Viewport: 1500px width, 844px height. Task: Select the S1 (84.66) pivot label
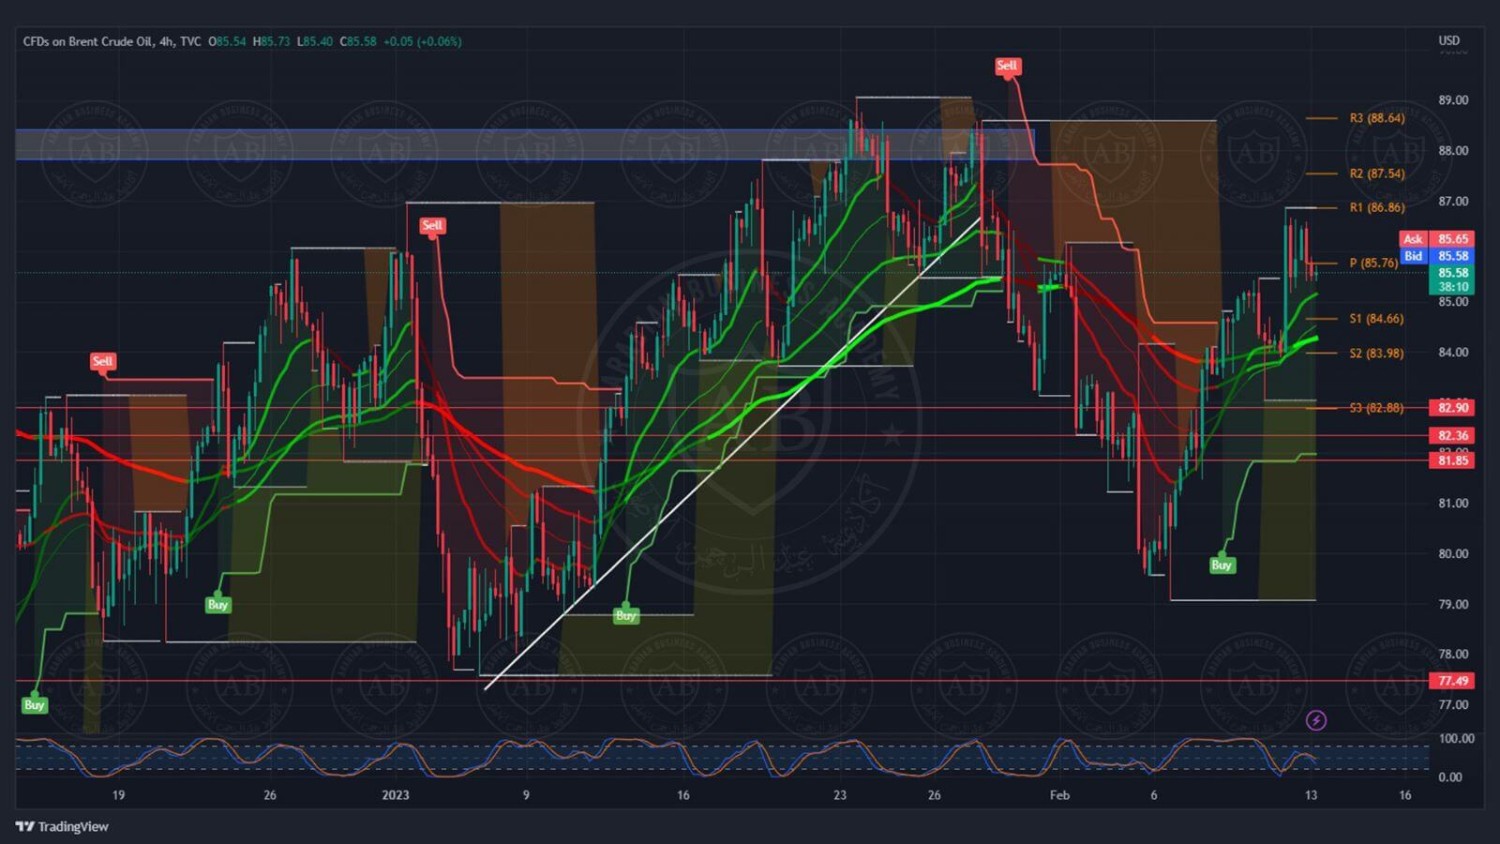(x=1376, y=319)
